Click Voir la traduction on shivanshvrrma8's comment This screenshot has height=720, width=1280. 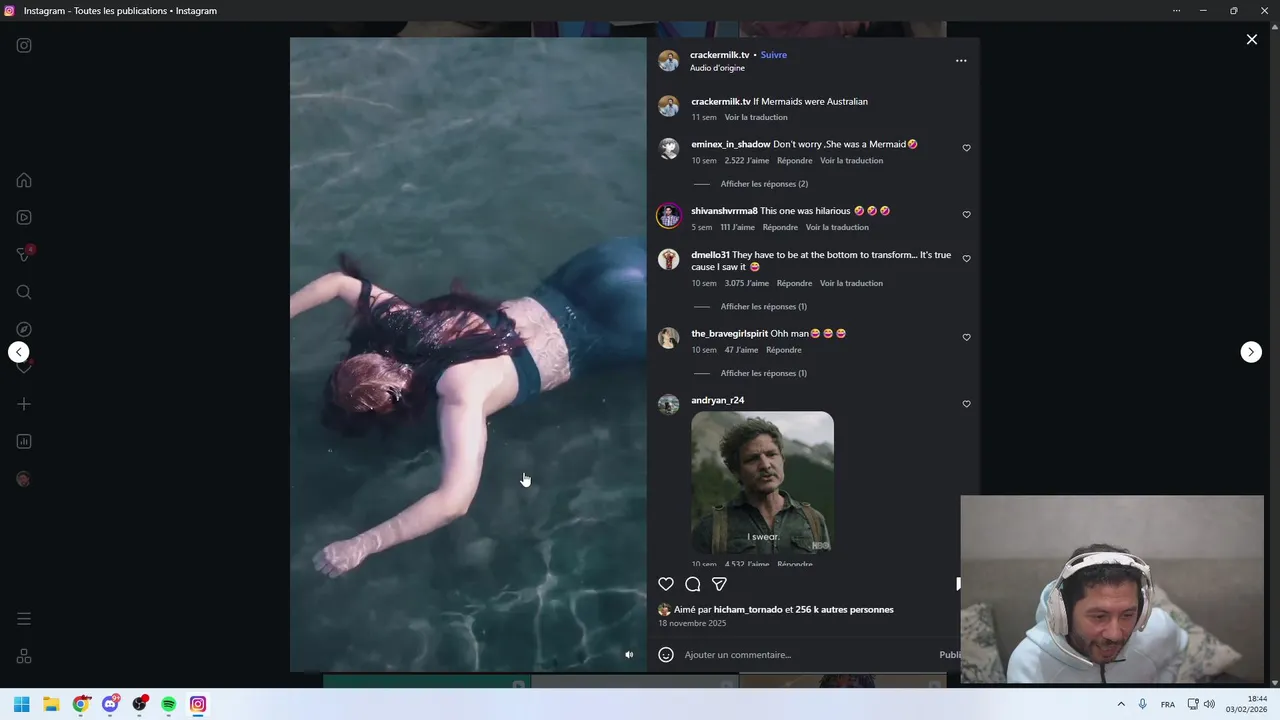pyautogui.click(x=837, y=227)
